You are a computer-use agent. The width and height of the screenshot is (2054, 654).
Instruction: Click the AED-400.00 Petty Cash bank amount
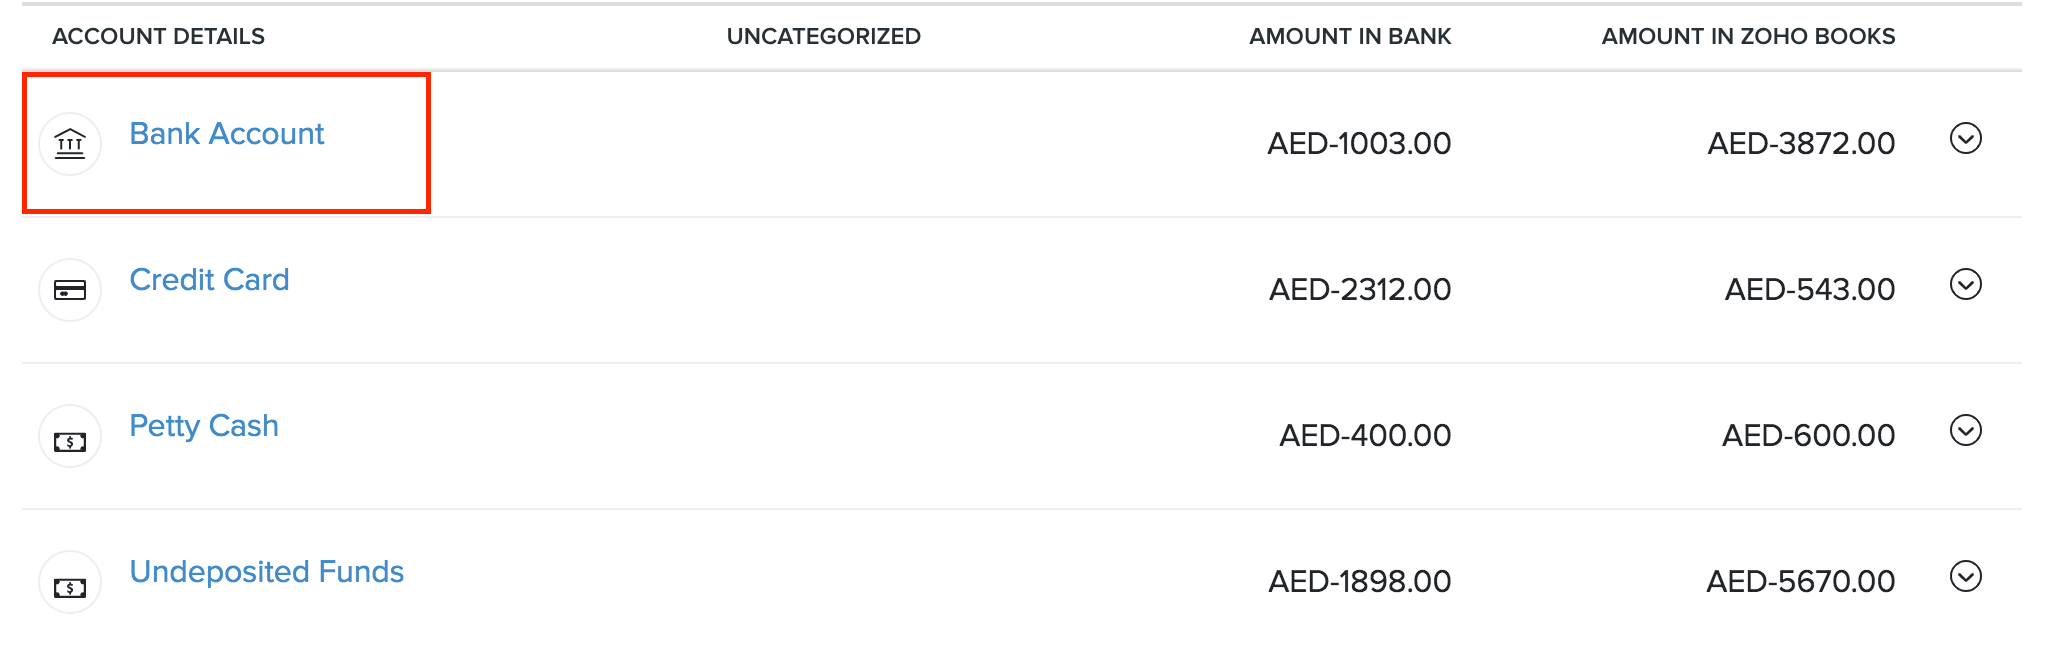pos(1364,435)
